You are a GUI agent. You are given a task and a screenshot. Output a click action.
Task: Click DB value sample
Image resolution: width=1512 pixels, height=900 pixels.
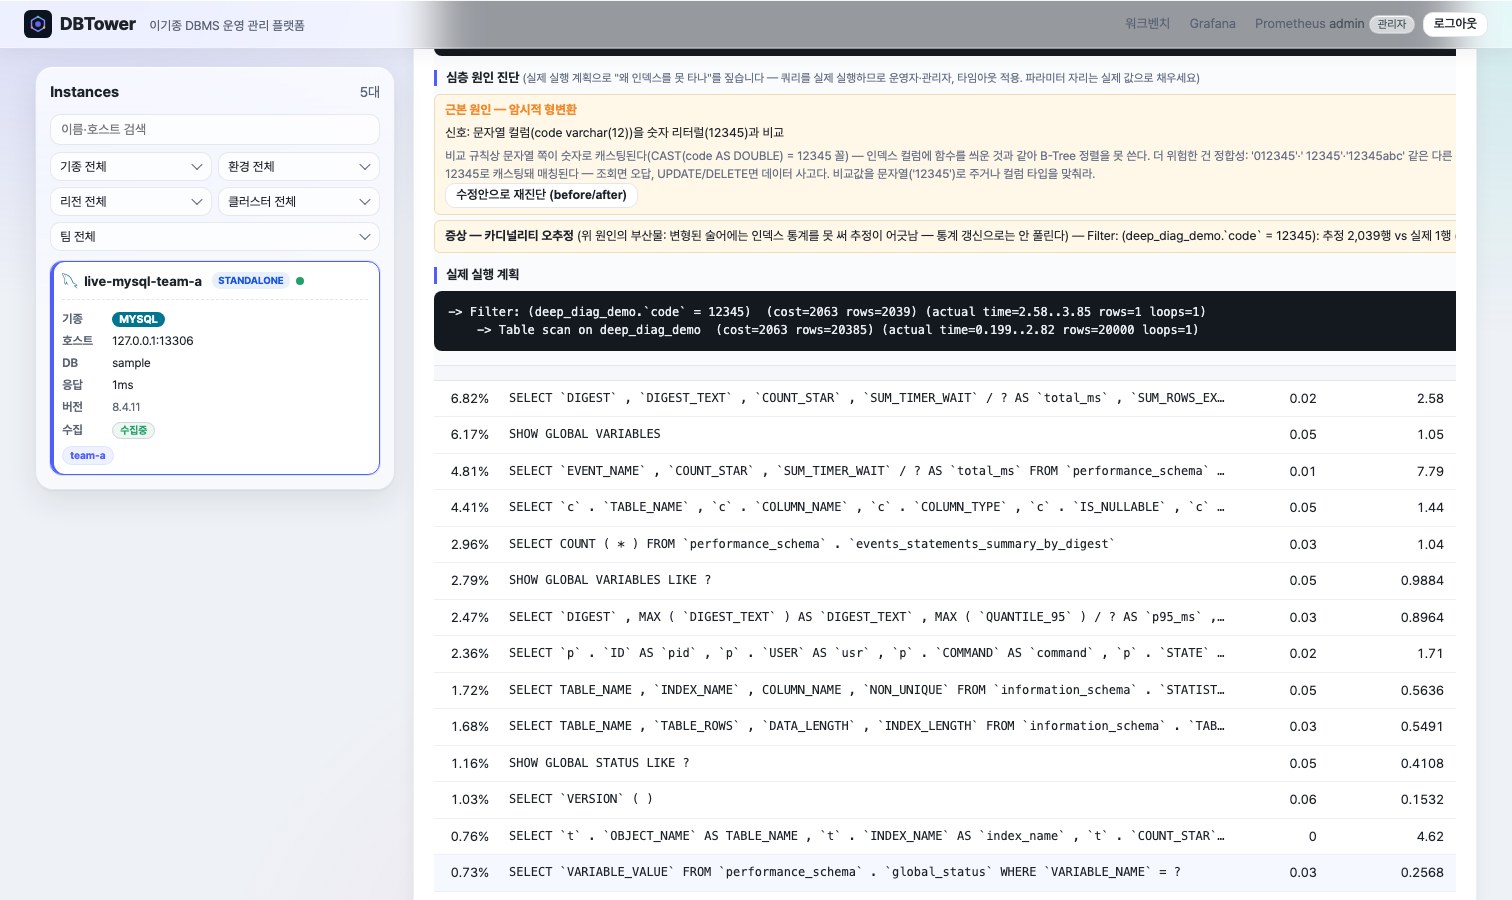(131, 363)
